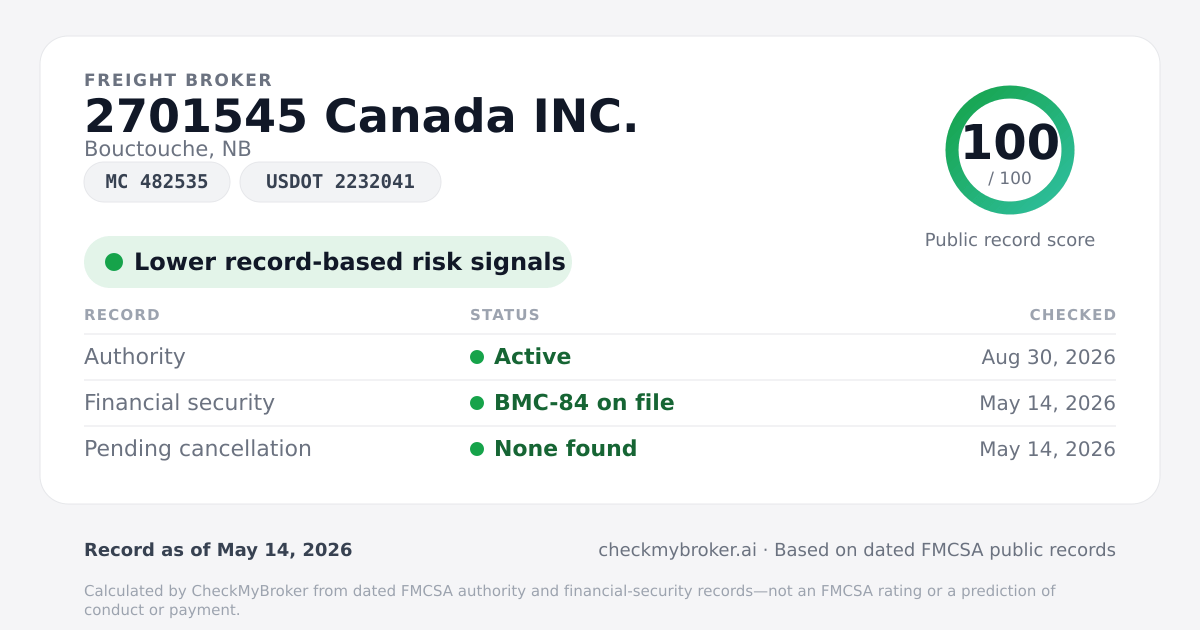Select the USDOT 2232041 pill

pos(340,182)
